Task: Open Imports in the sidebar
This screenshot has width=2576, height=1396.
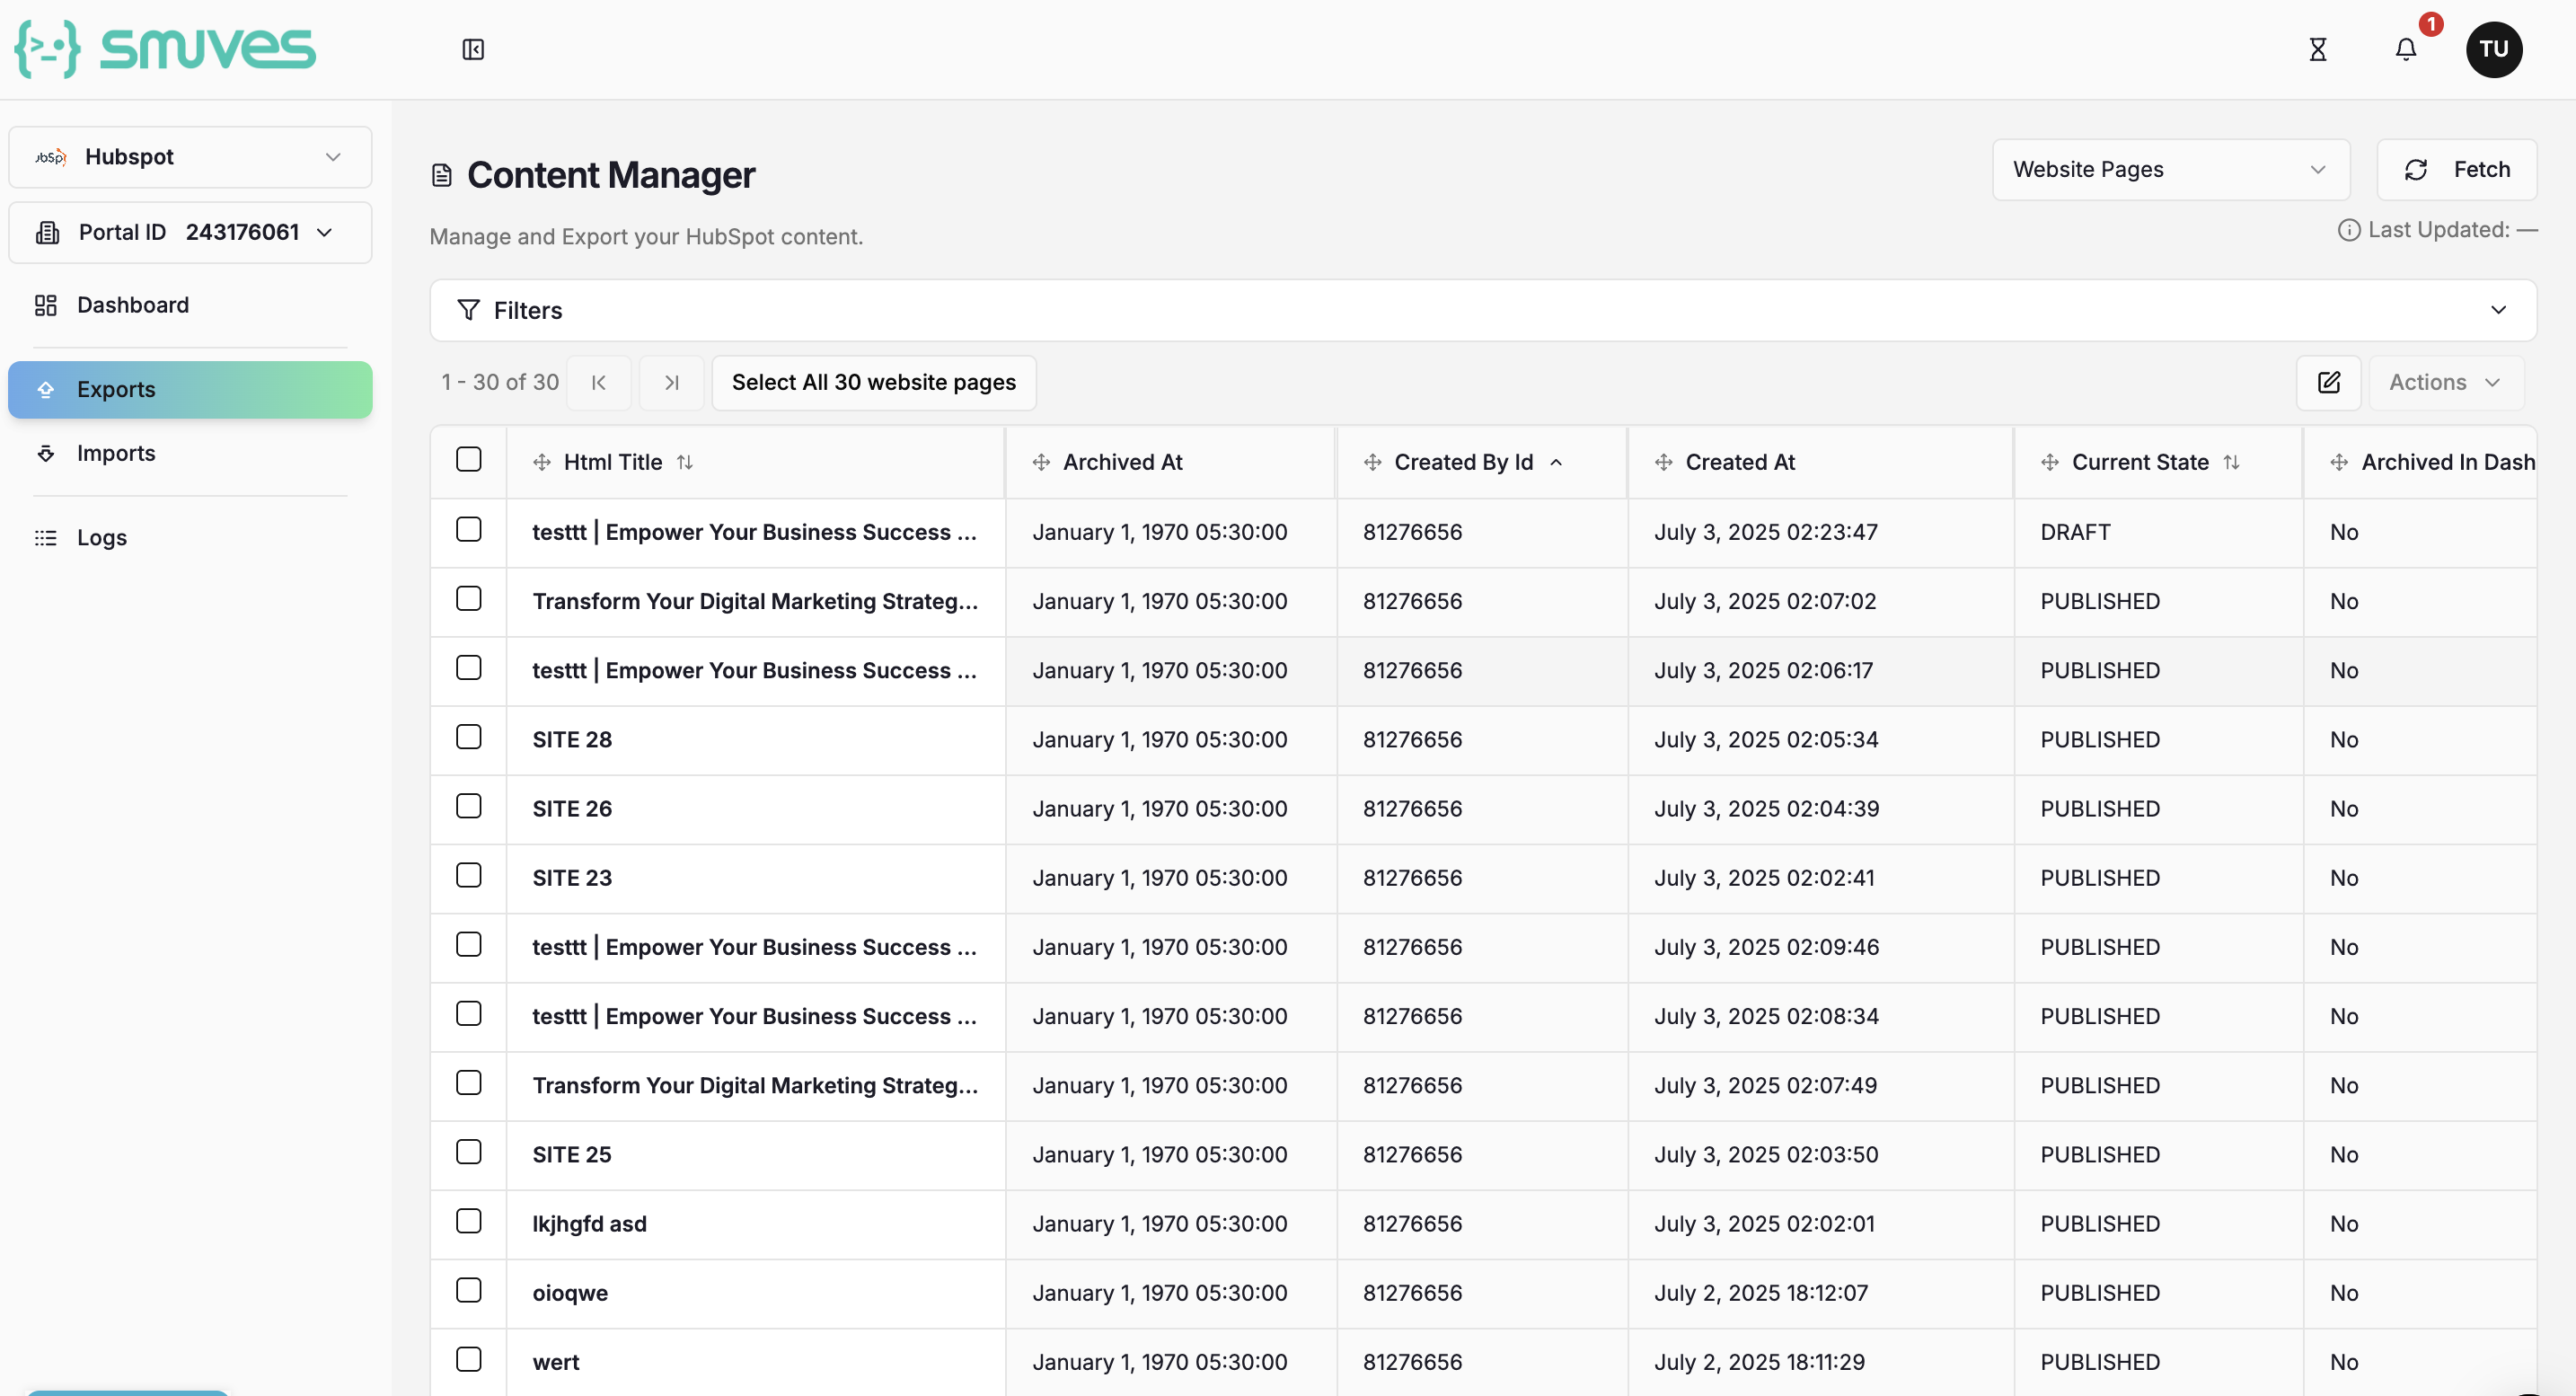Action: click(190, 454)
